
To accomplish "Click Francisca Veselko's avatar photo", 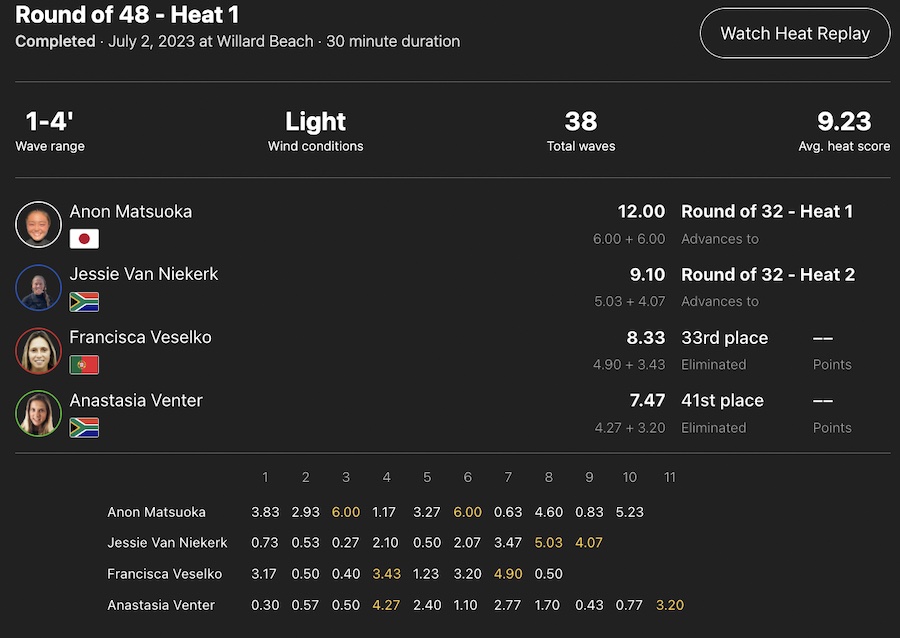I will pos(39,350).
